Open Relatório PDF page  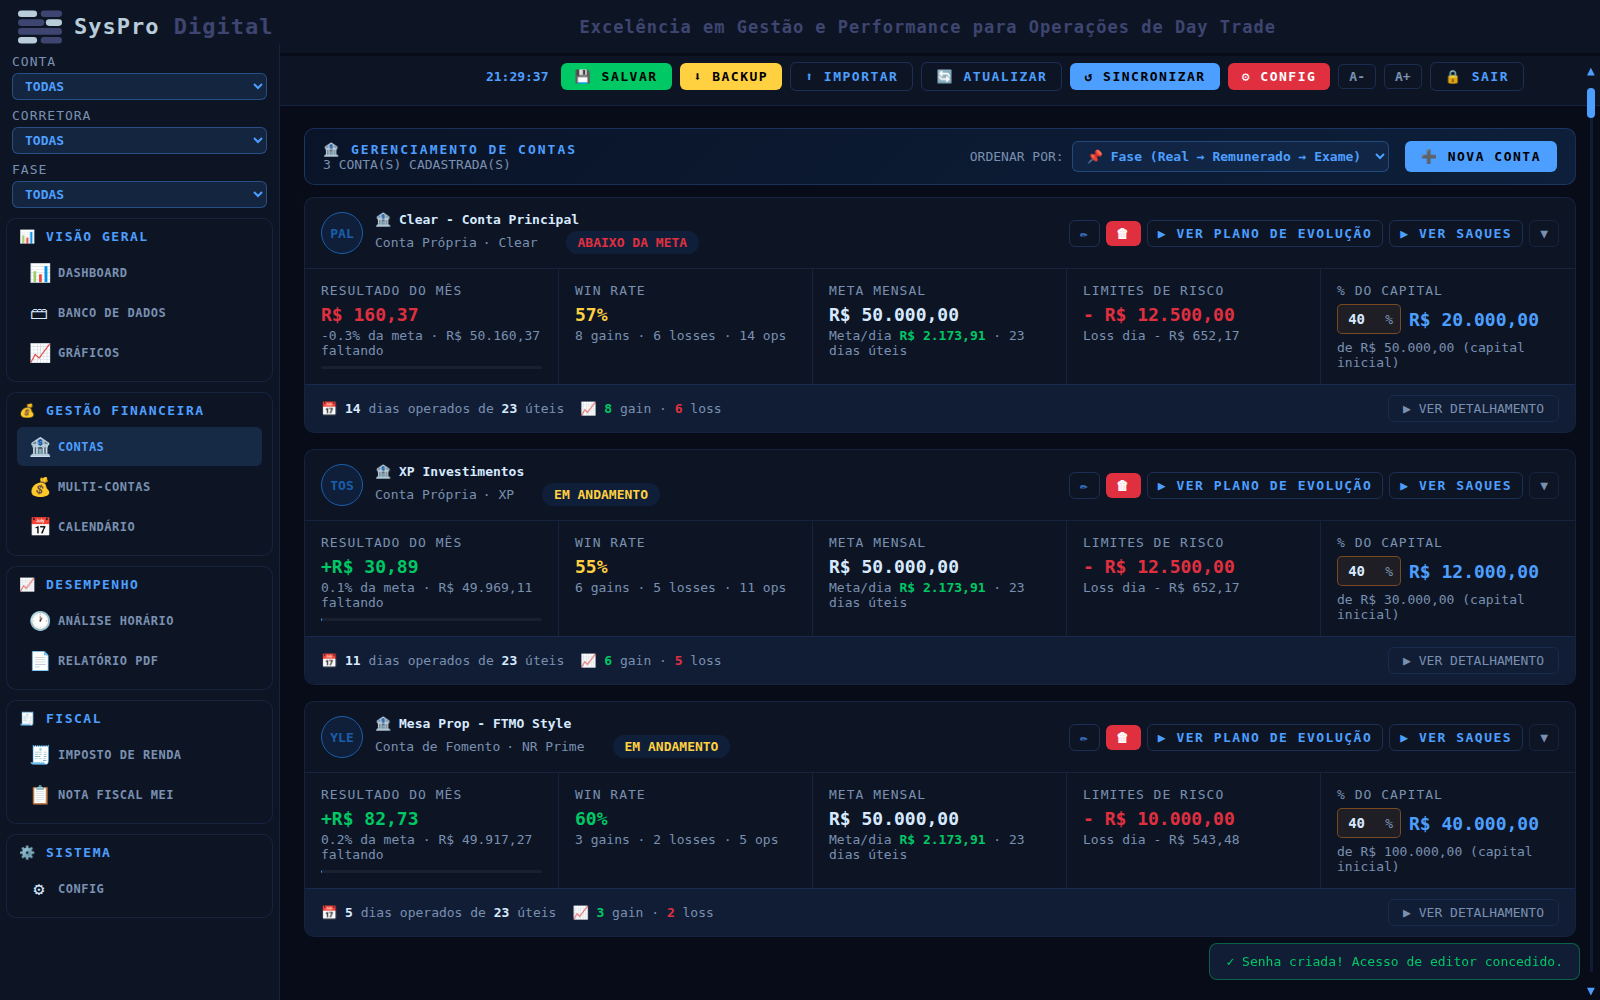tap(140, 661)
